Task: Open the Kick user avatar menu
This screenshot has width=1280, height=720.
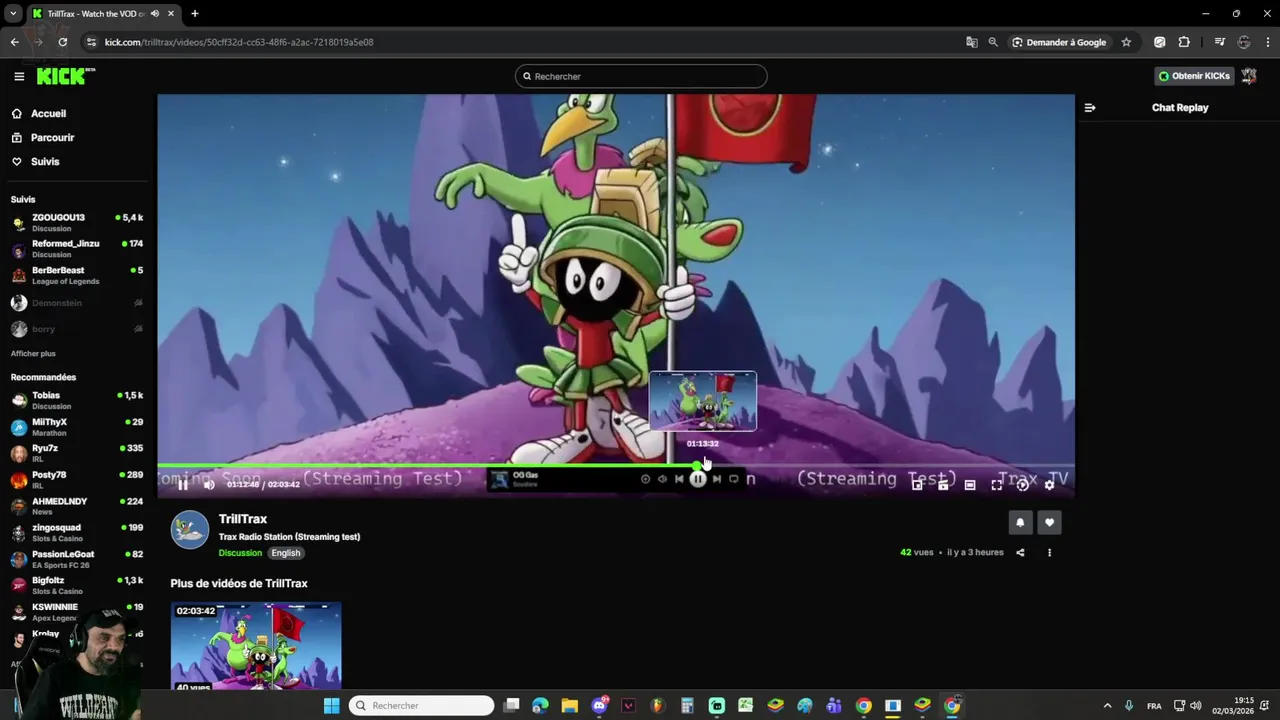Action: click(x=1249, y=76)
